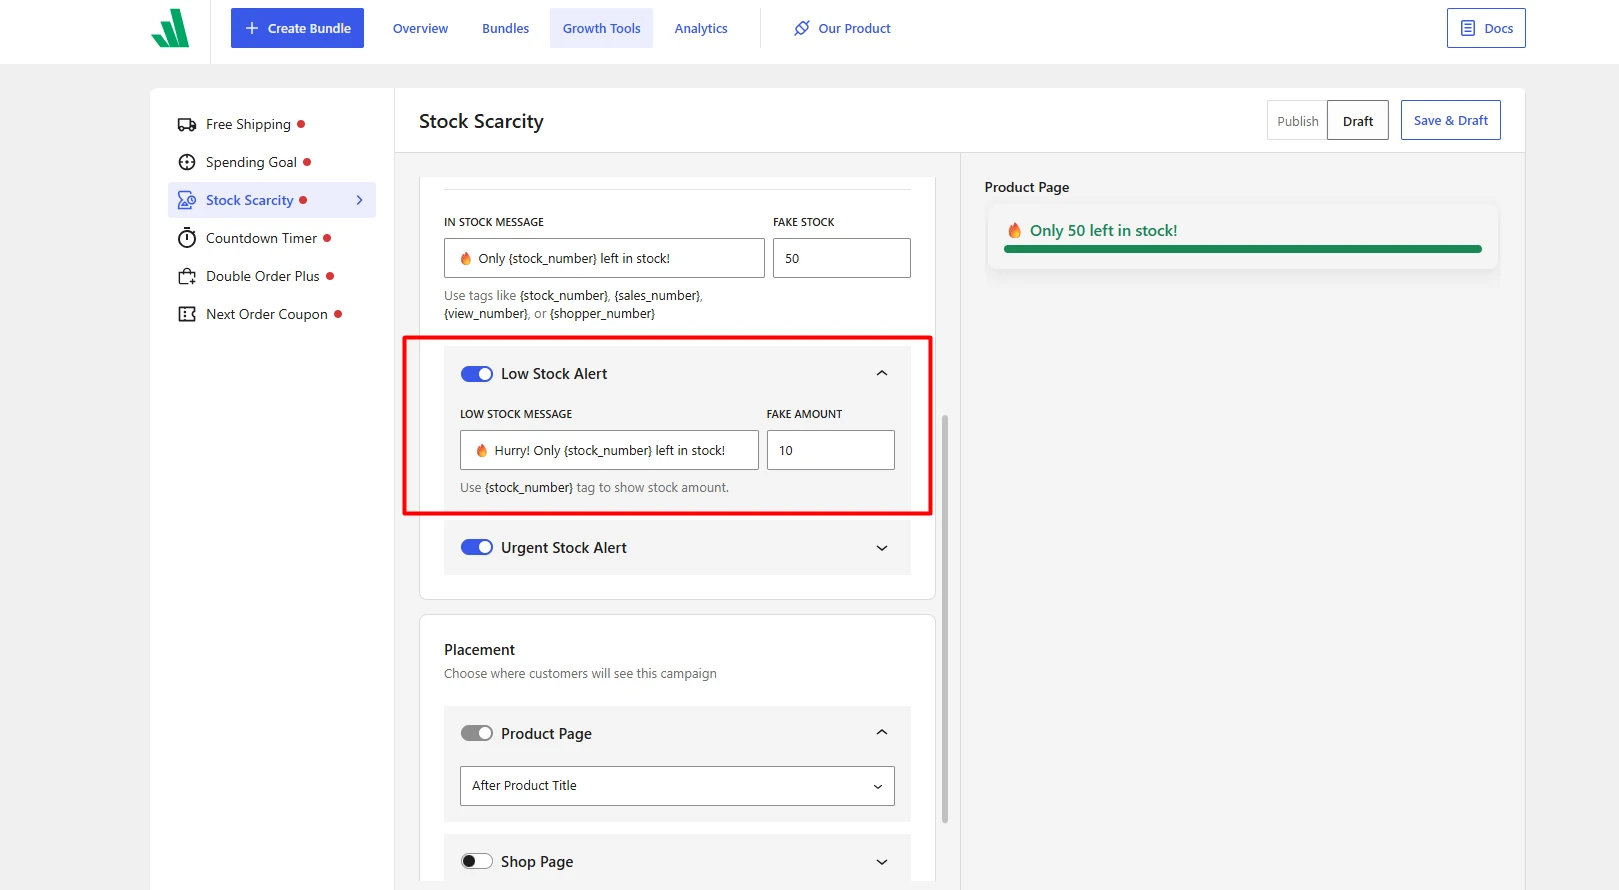1619x890 pixels.
Task: Click the Our Product rocket icon
Action: click(x=802, y=28)
